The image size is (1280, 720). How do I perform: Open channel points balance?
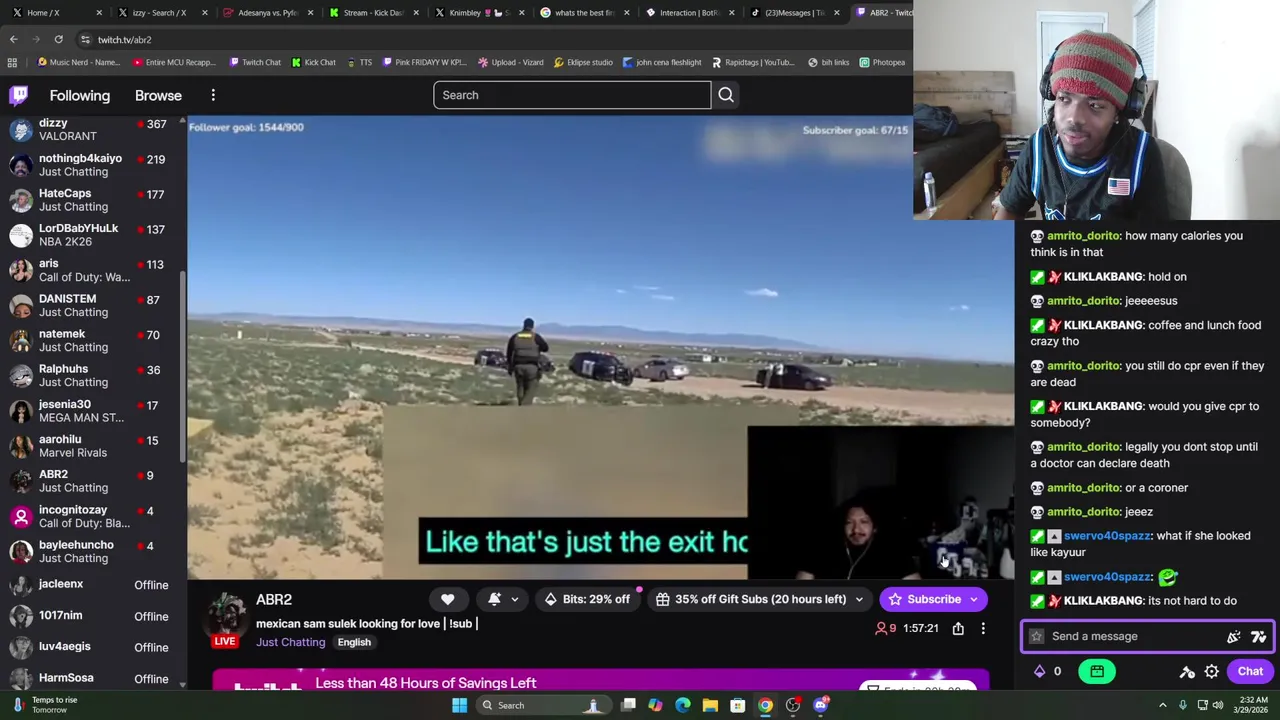(1047, 671)
